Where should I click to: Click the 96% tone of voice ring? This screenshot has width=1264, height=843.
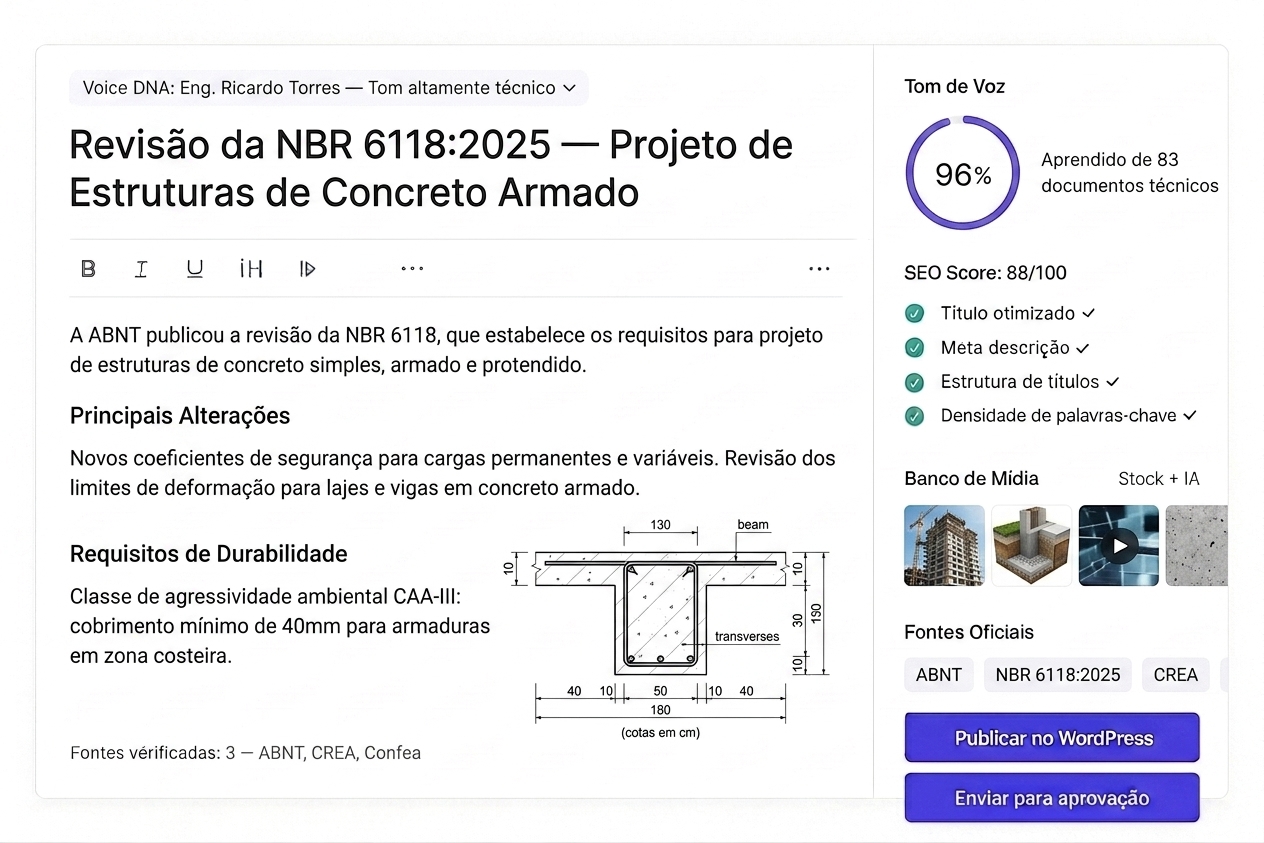[x=962, y=173]
